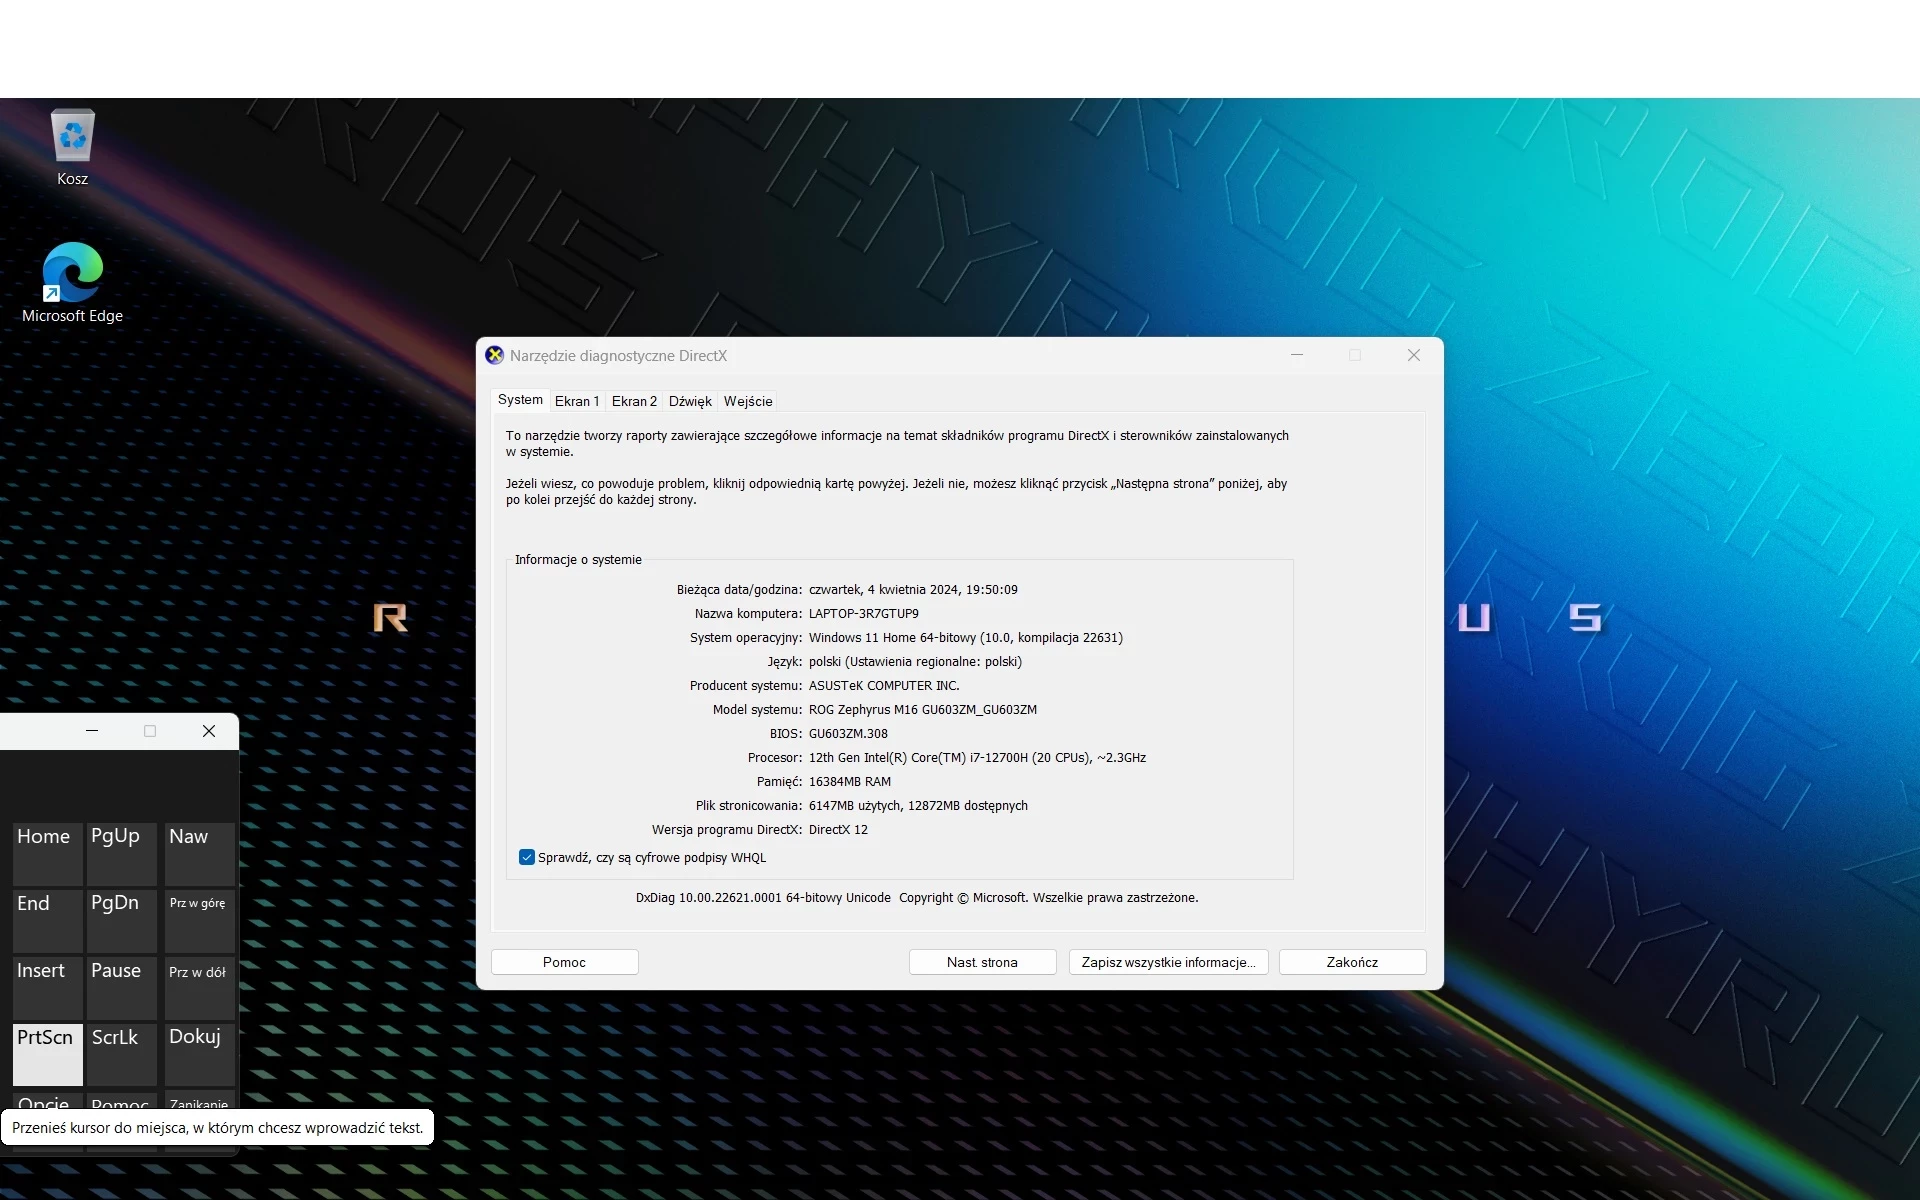
Task: Switch to the System tab
Action: tap(520, 400)
